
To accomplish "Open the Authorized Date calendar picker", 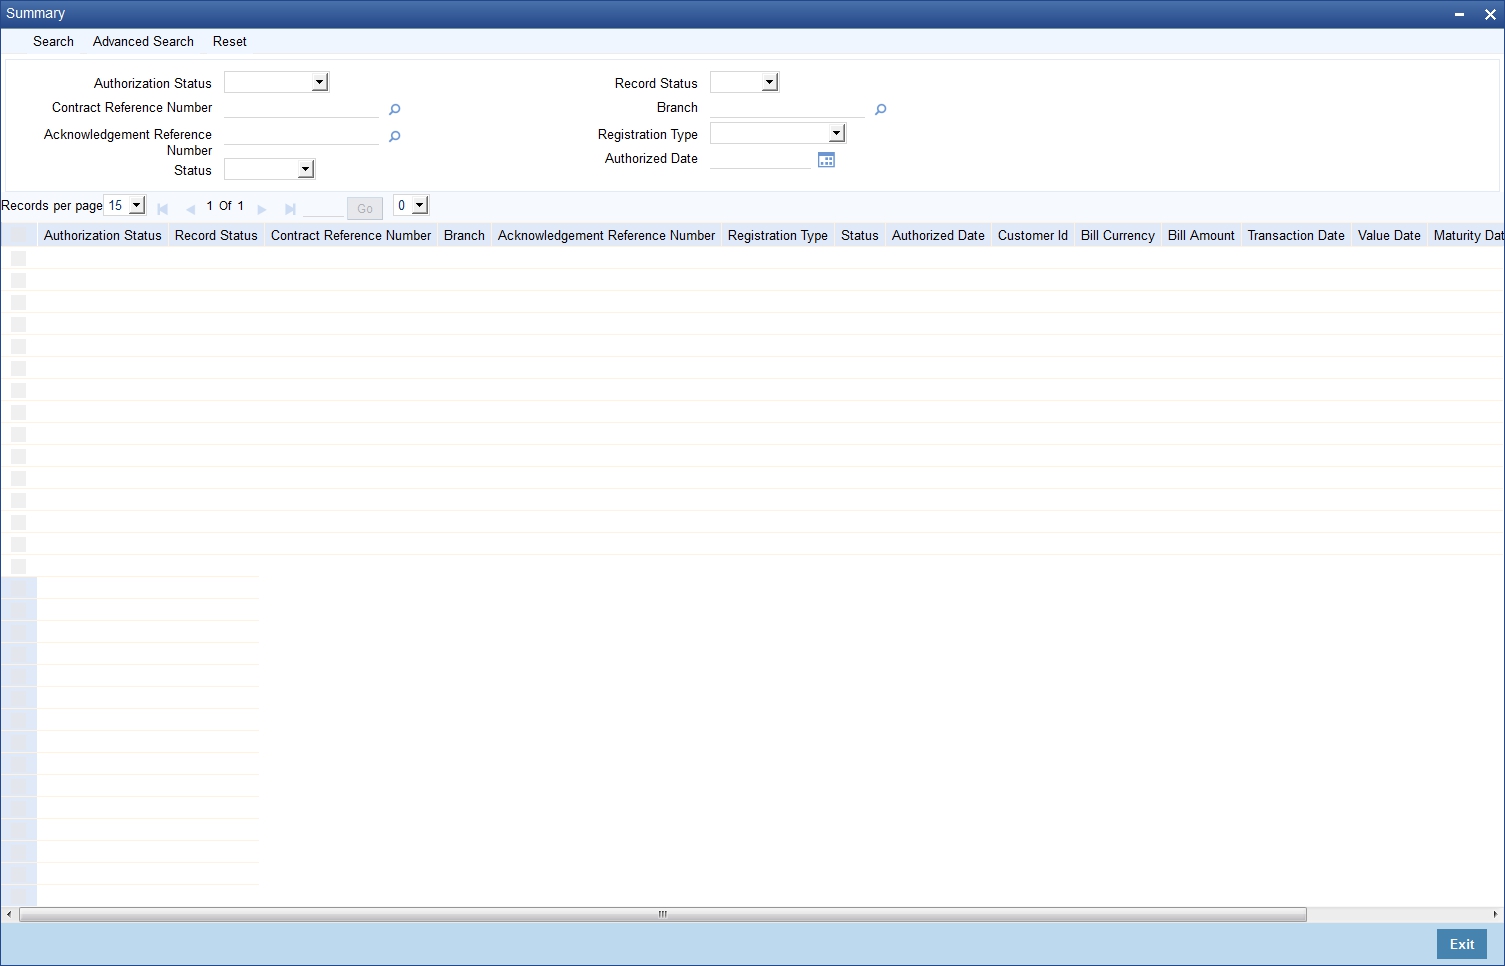I will point(826,160).
